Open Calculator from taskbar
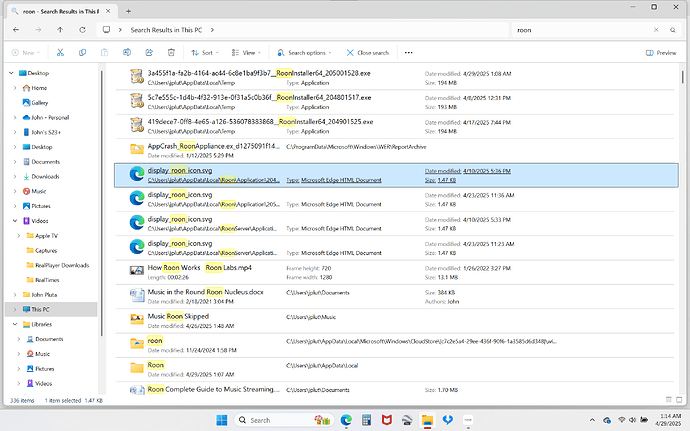The height and width of the screenshot is (431, 690). [366, 420]
